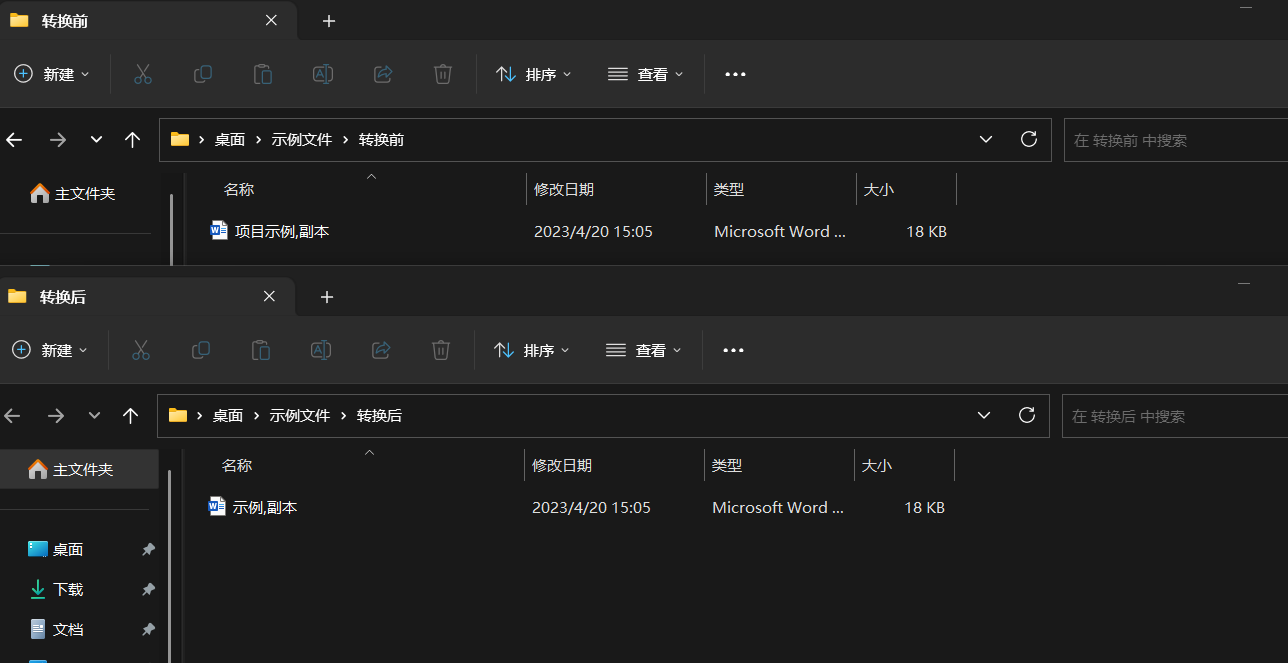Sort by 修改日期 column in 转换前 window

[x=564, y=189]
